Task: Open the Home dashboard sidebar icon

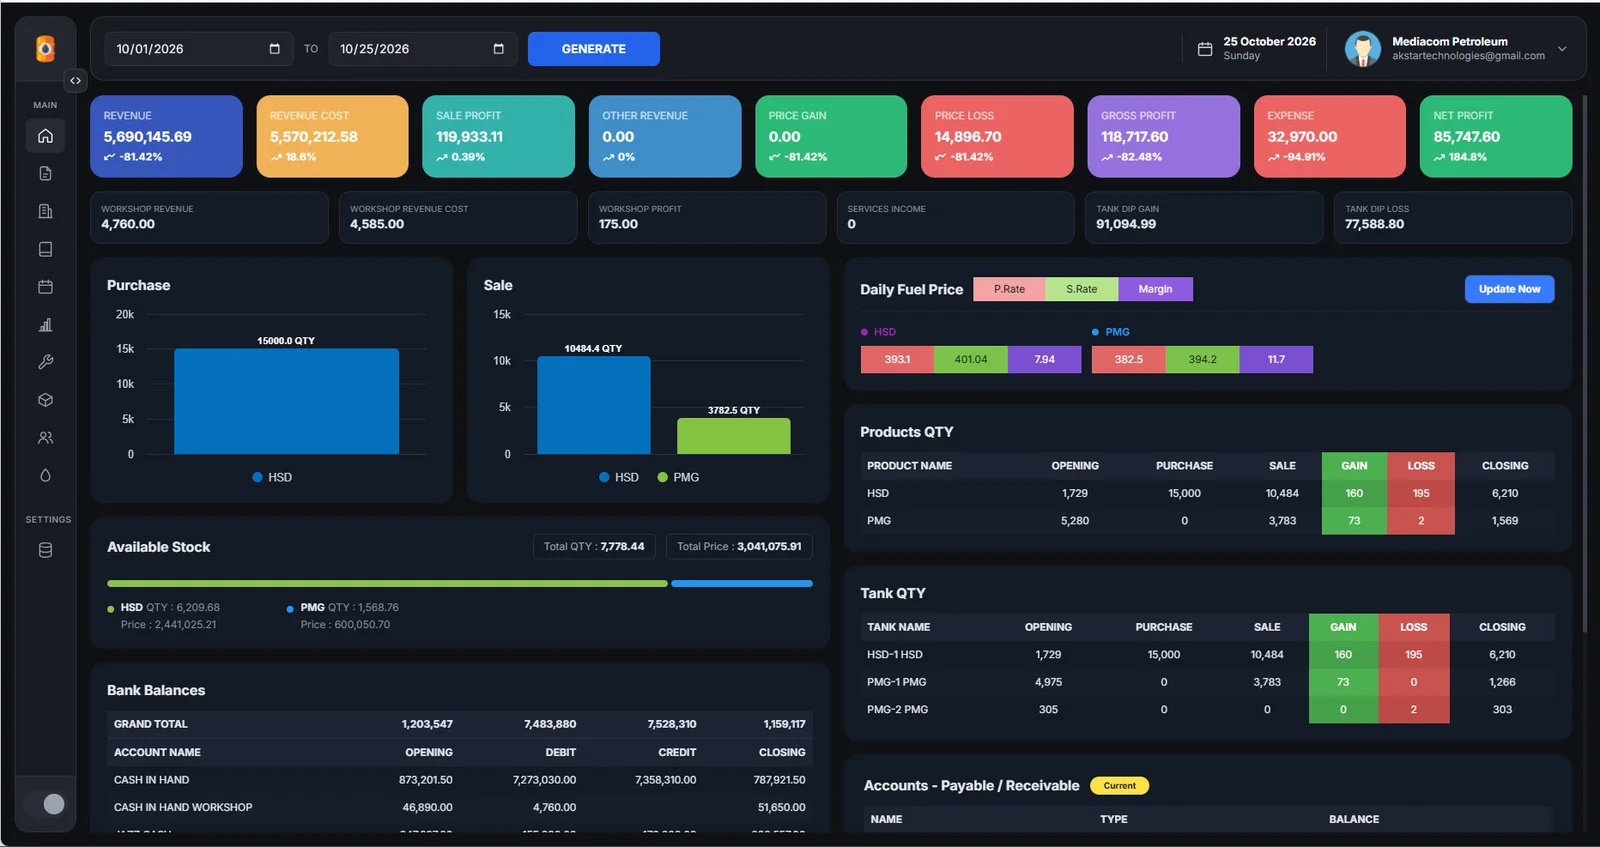Action: click(x=45, y=136)
